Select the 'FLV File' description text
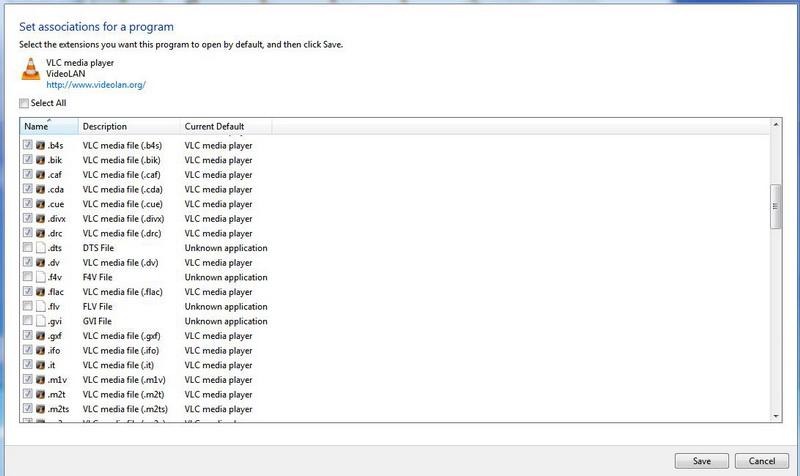Viewport: 800px width, 476px height. [x=97, y=307]
